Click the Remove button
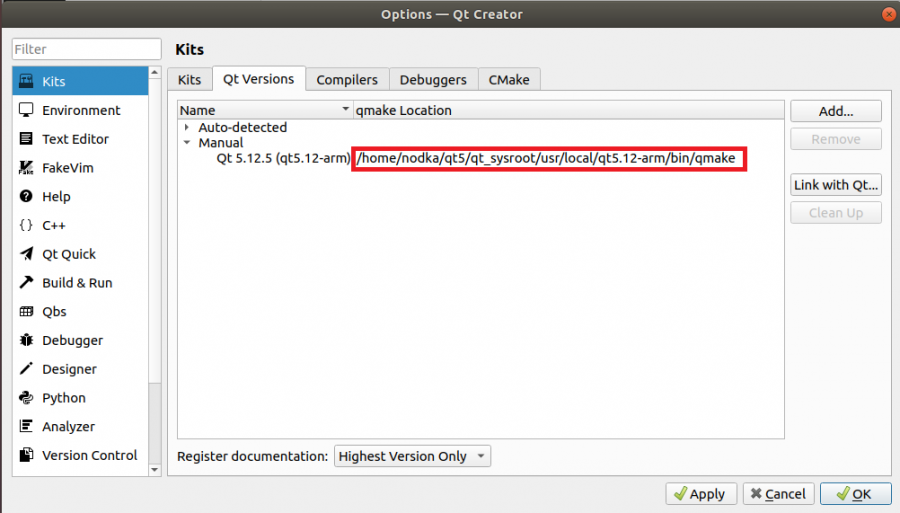Image resolution: width=900 pixels, height=513 pixels. (x=836, y=139)
